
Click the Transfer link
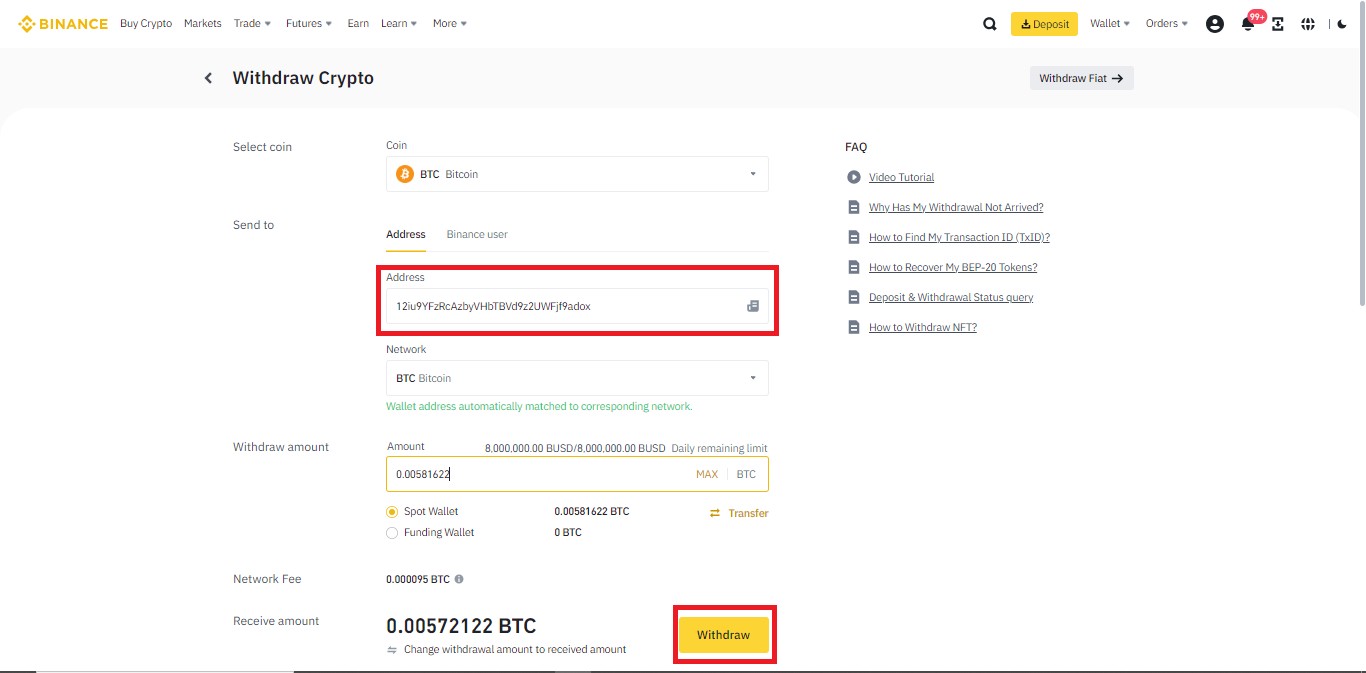(748, 513)
